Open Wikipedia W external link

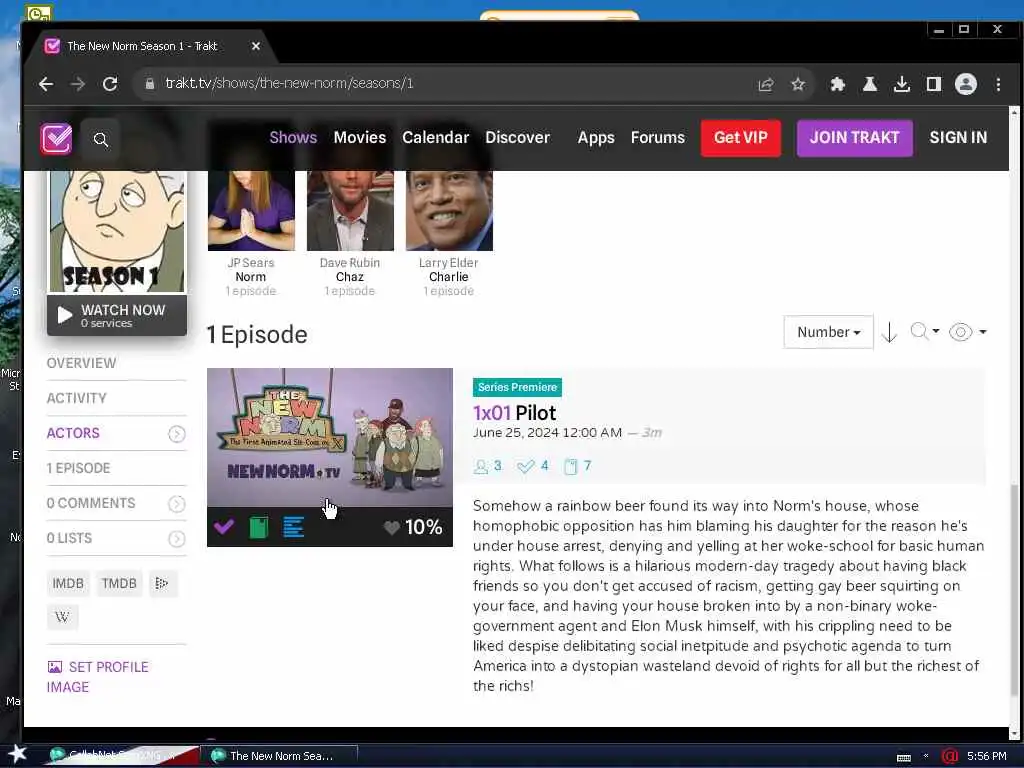63,616
